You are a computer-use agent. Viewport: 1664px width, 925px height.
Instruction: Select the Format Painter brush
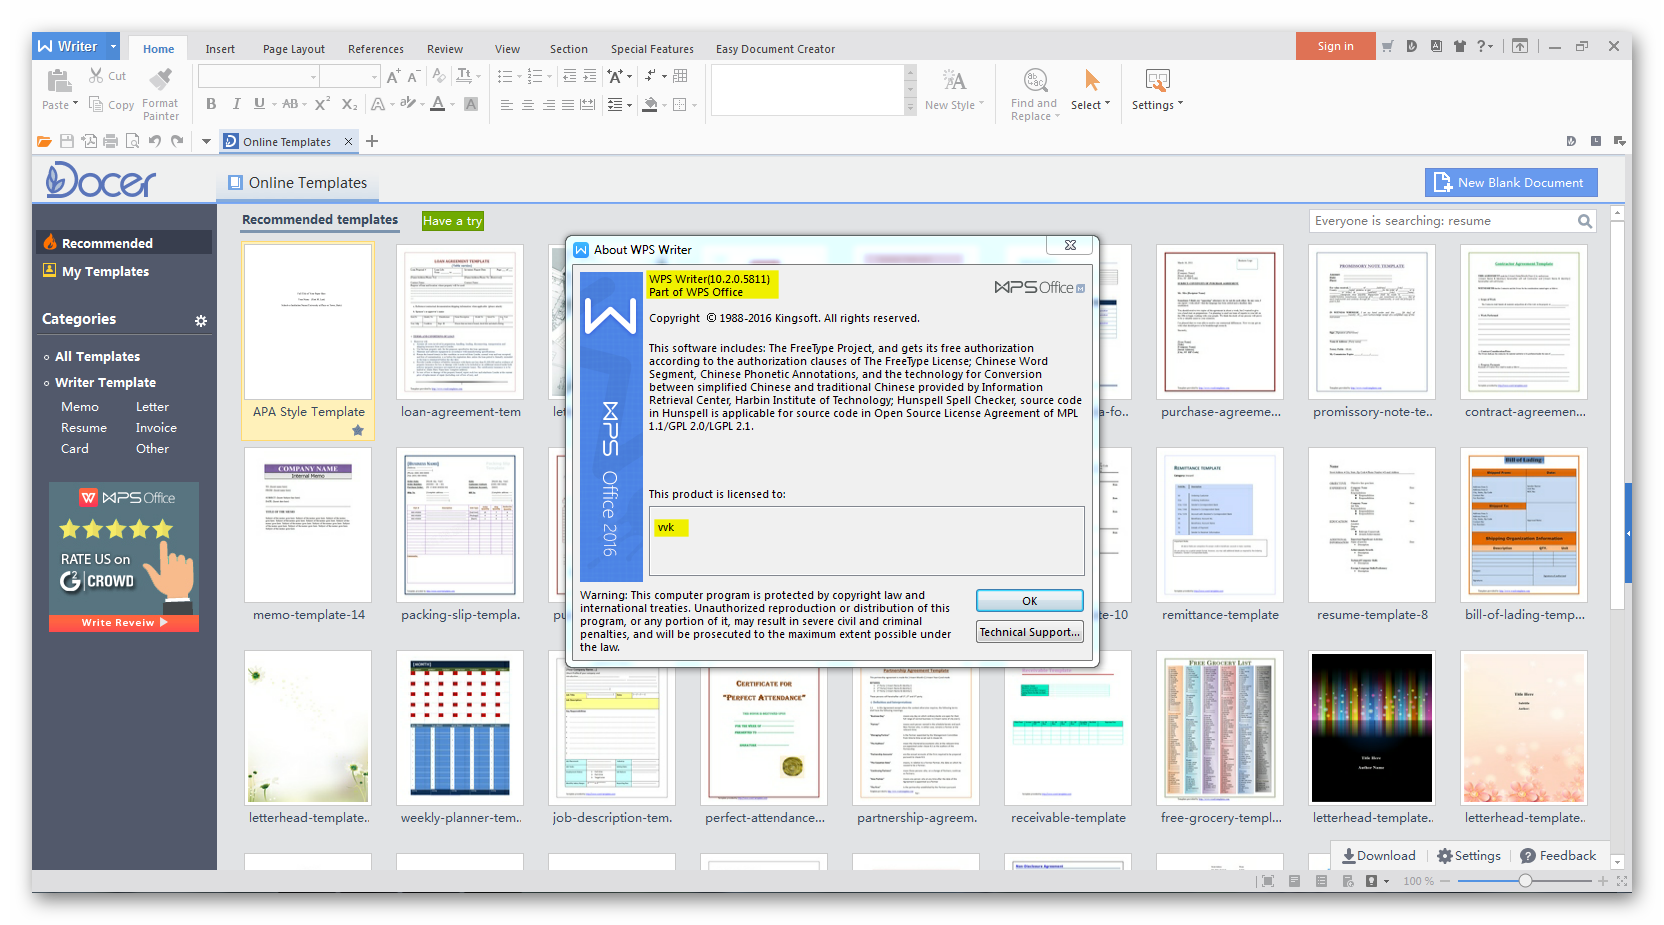coord(160,80)
